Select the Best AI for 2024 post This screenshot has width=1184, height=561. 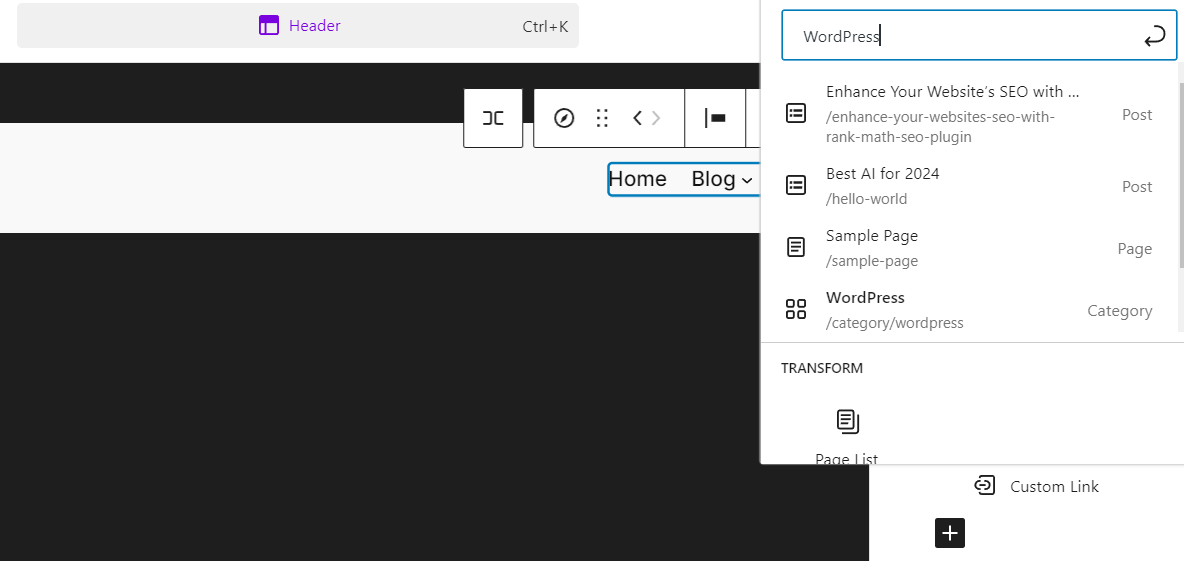[x=969, y=186]
